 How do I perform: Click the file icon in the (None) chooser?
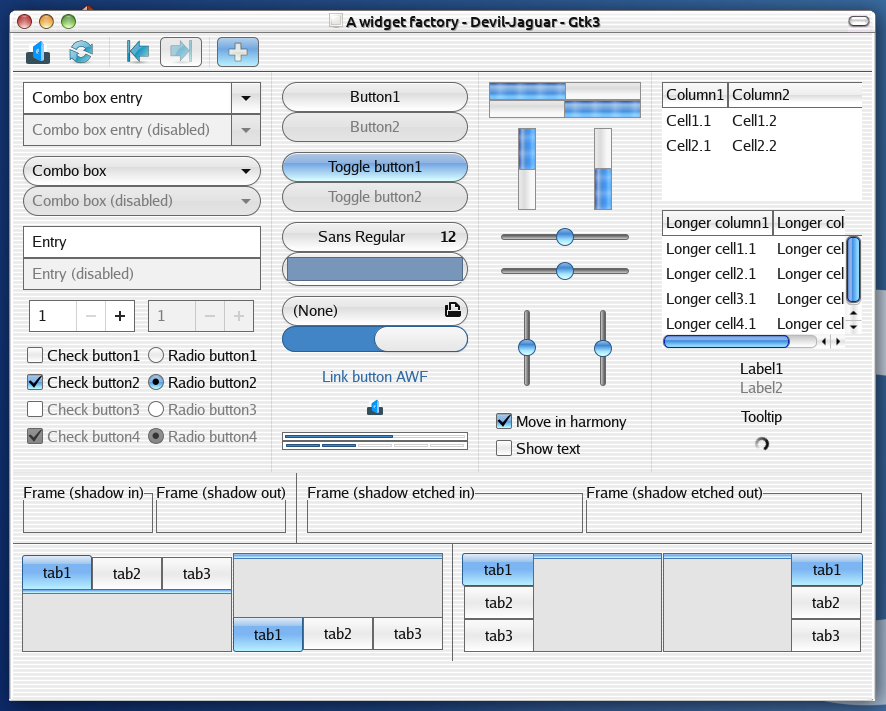[453, 310]
